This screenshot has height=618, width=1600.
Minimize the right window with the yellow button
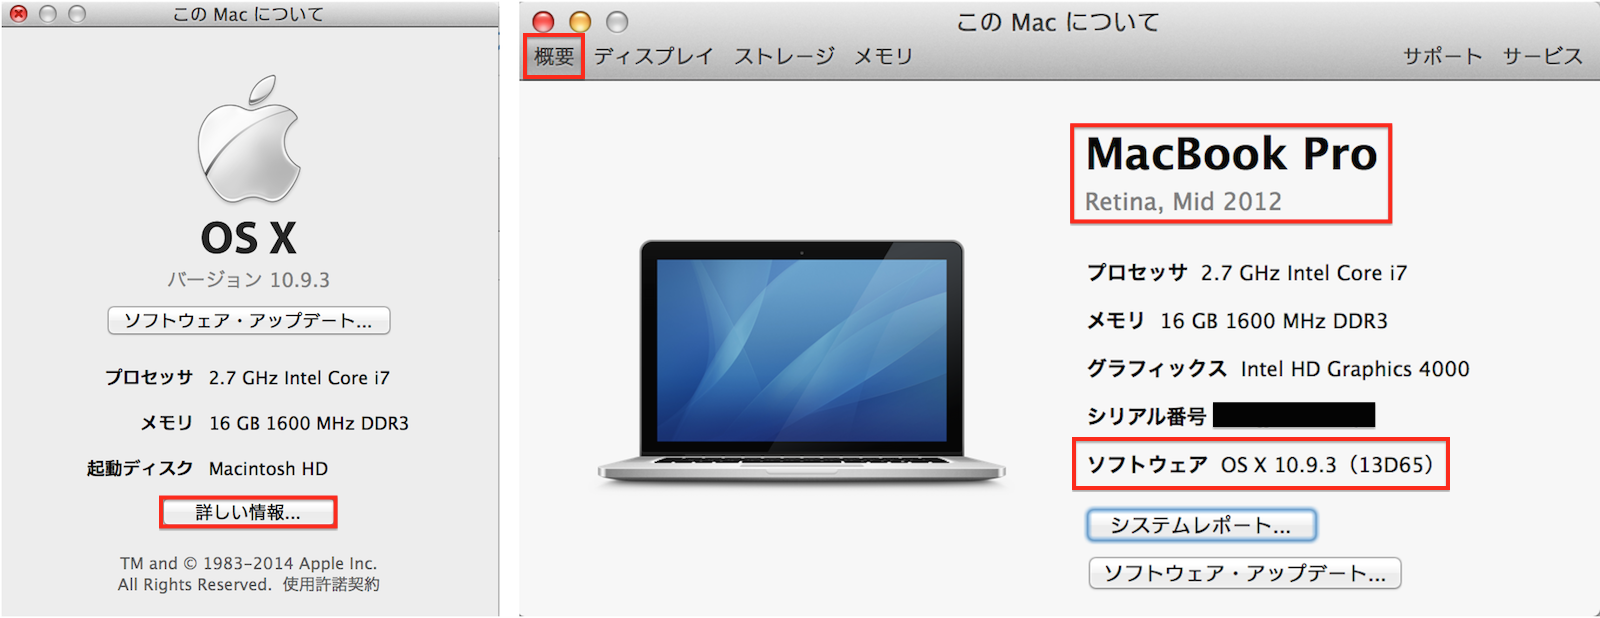pyautogui.click(x=580, y=21)
